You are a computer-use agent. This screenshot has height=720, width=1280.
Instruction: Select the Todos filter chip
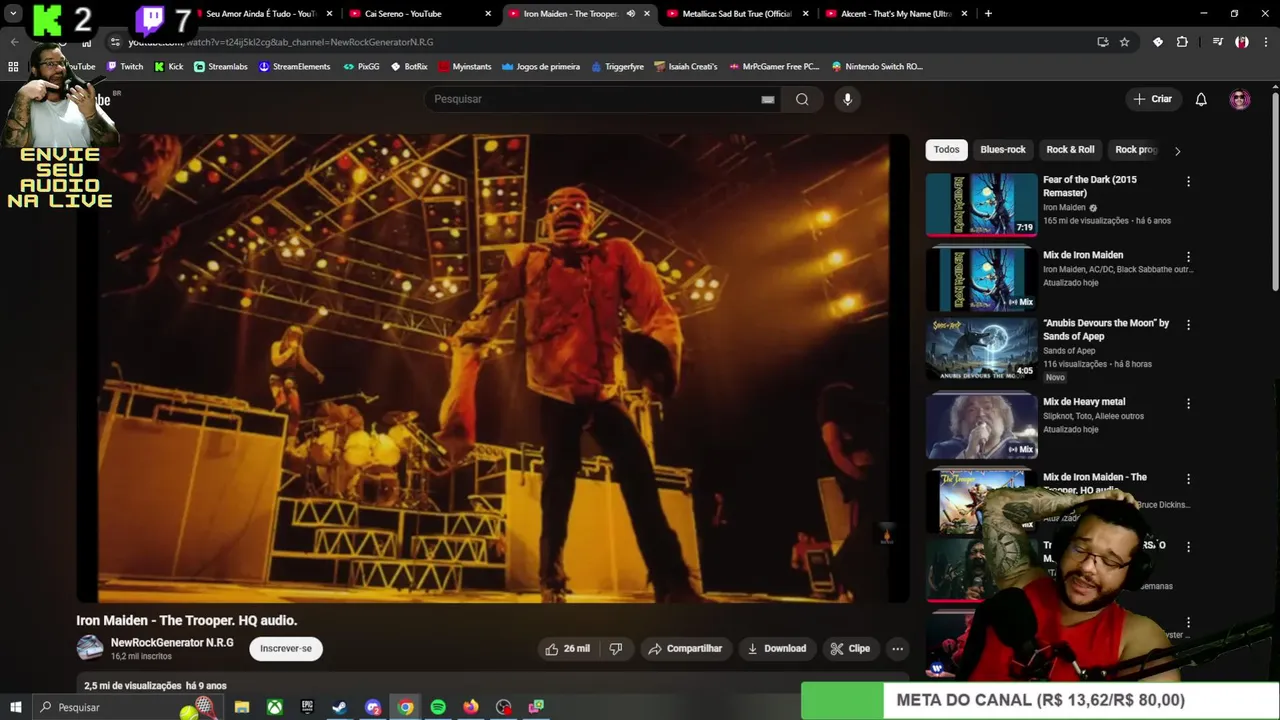[x=946, y=150]
